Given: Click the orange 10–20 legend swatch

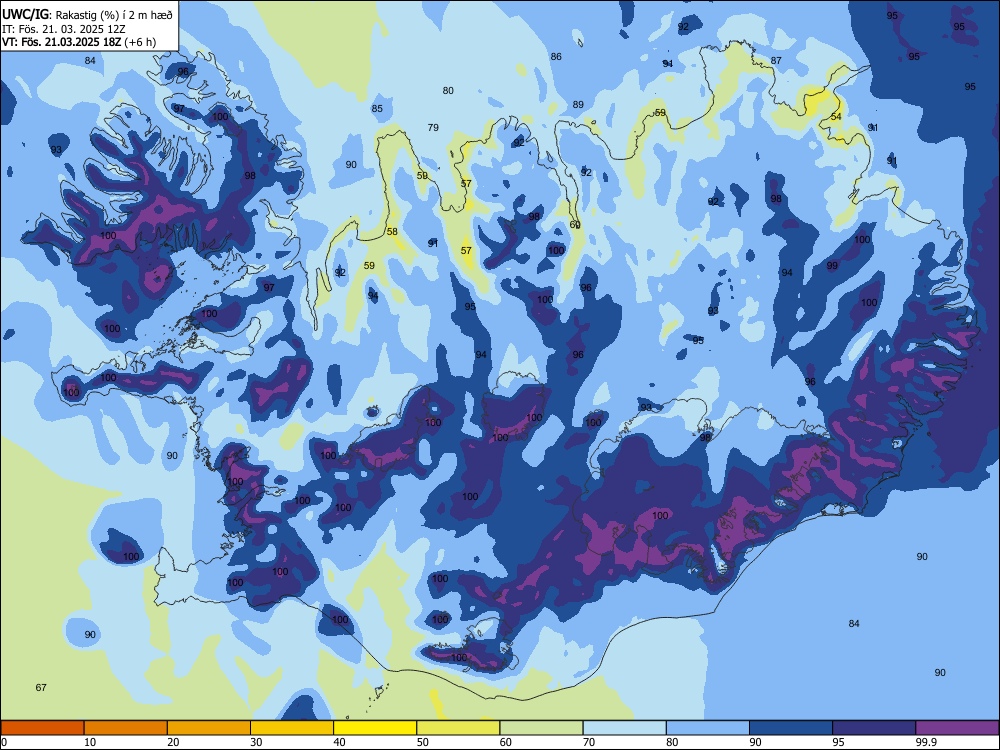Looking at the screenshot, I should (126, 728).
